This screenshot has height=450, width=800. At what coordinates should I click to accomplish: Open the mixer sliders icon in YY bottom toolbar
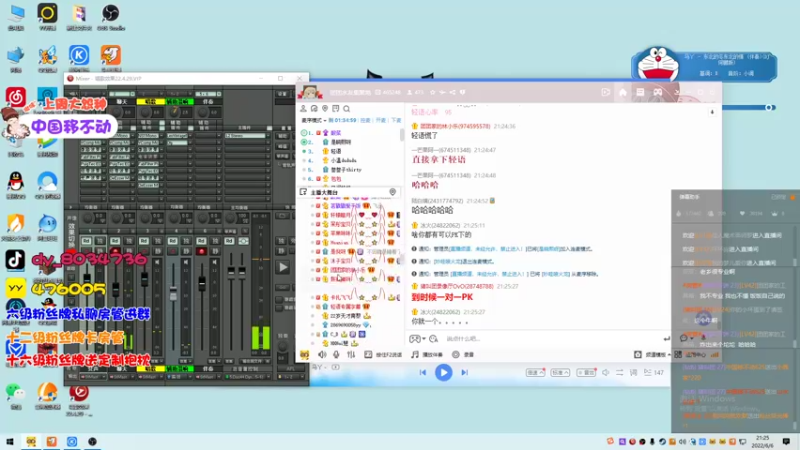[x=351, y=354]
